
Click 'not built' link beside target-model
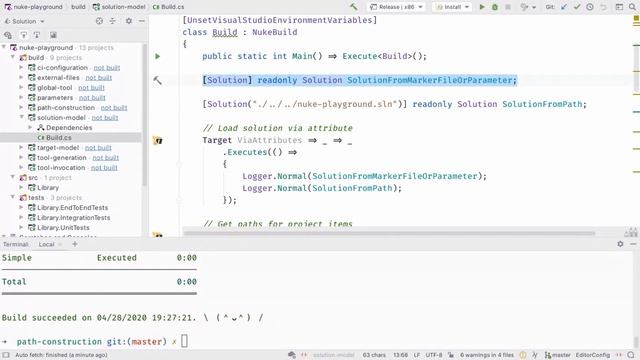coord(98,147)
